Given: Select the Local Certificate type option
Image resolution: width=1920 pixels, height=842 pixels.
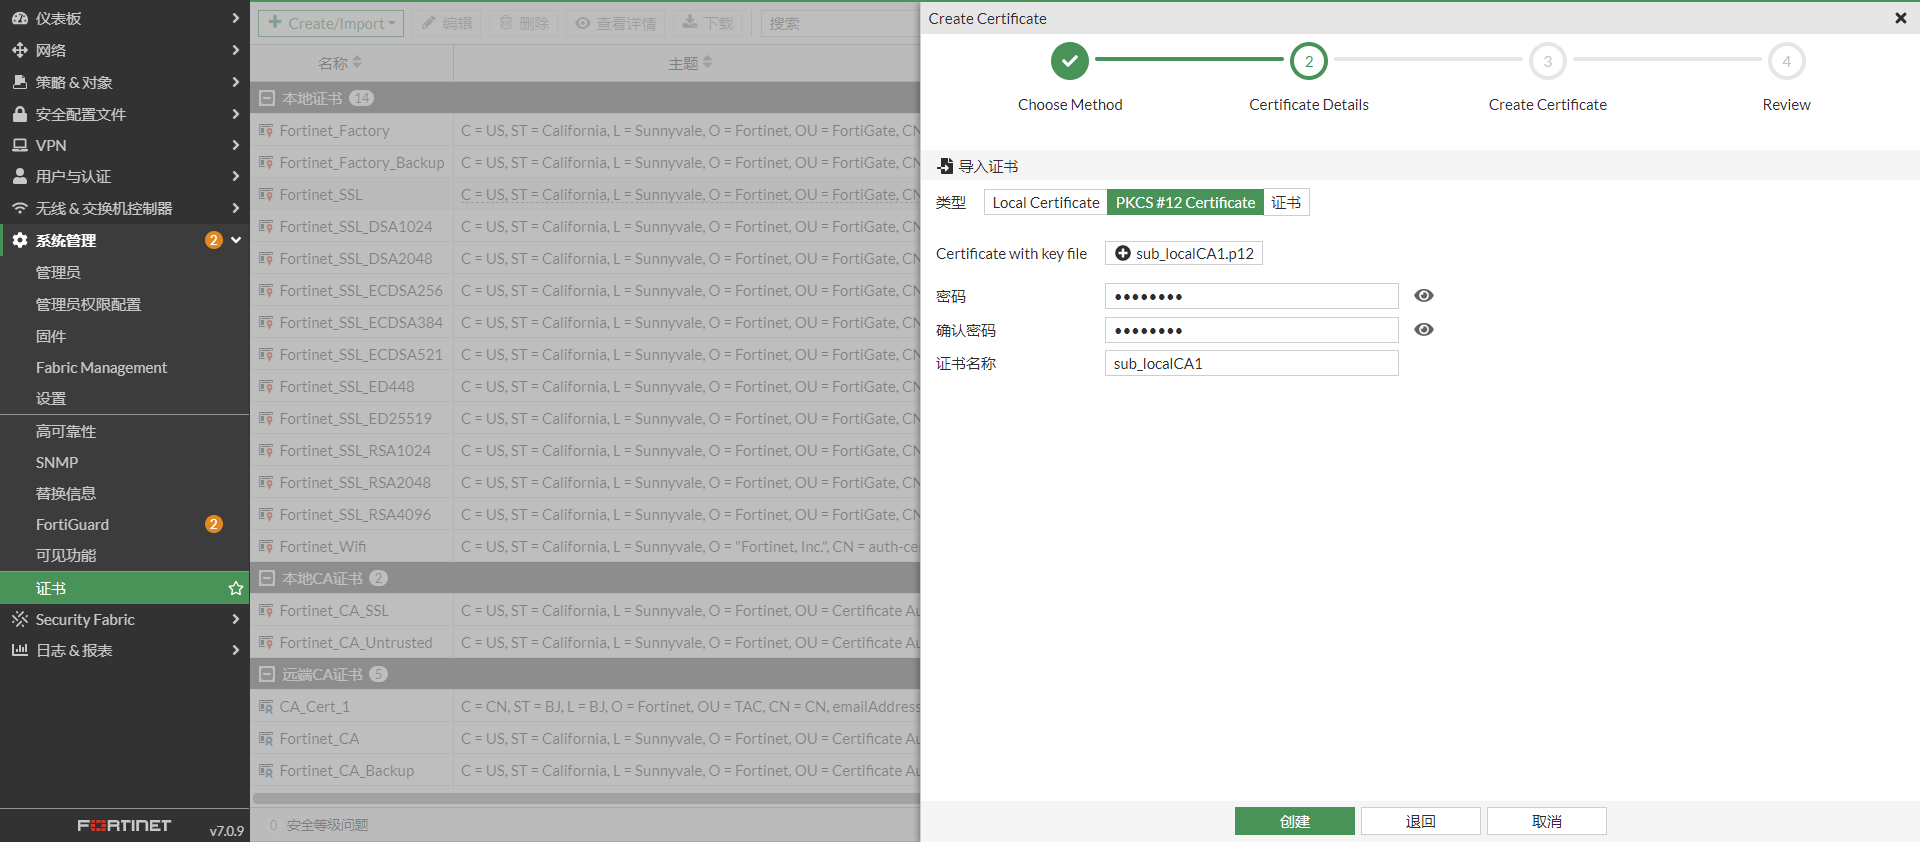Looking at the screenshot, I should 1045,203.
